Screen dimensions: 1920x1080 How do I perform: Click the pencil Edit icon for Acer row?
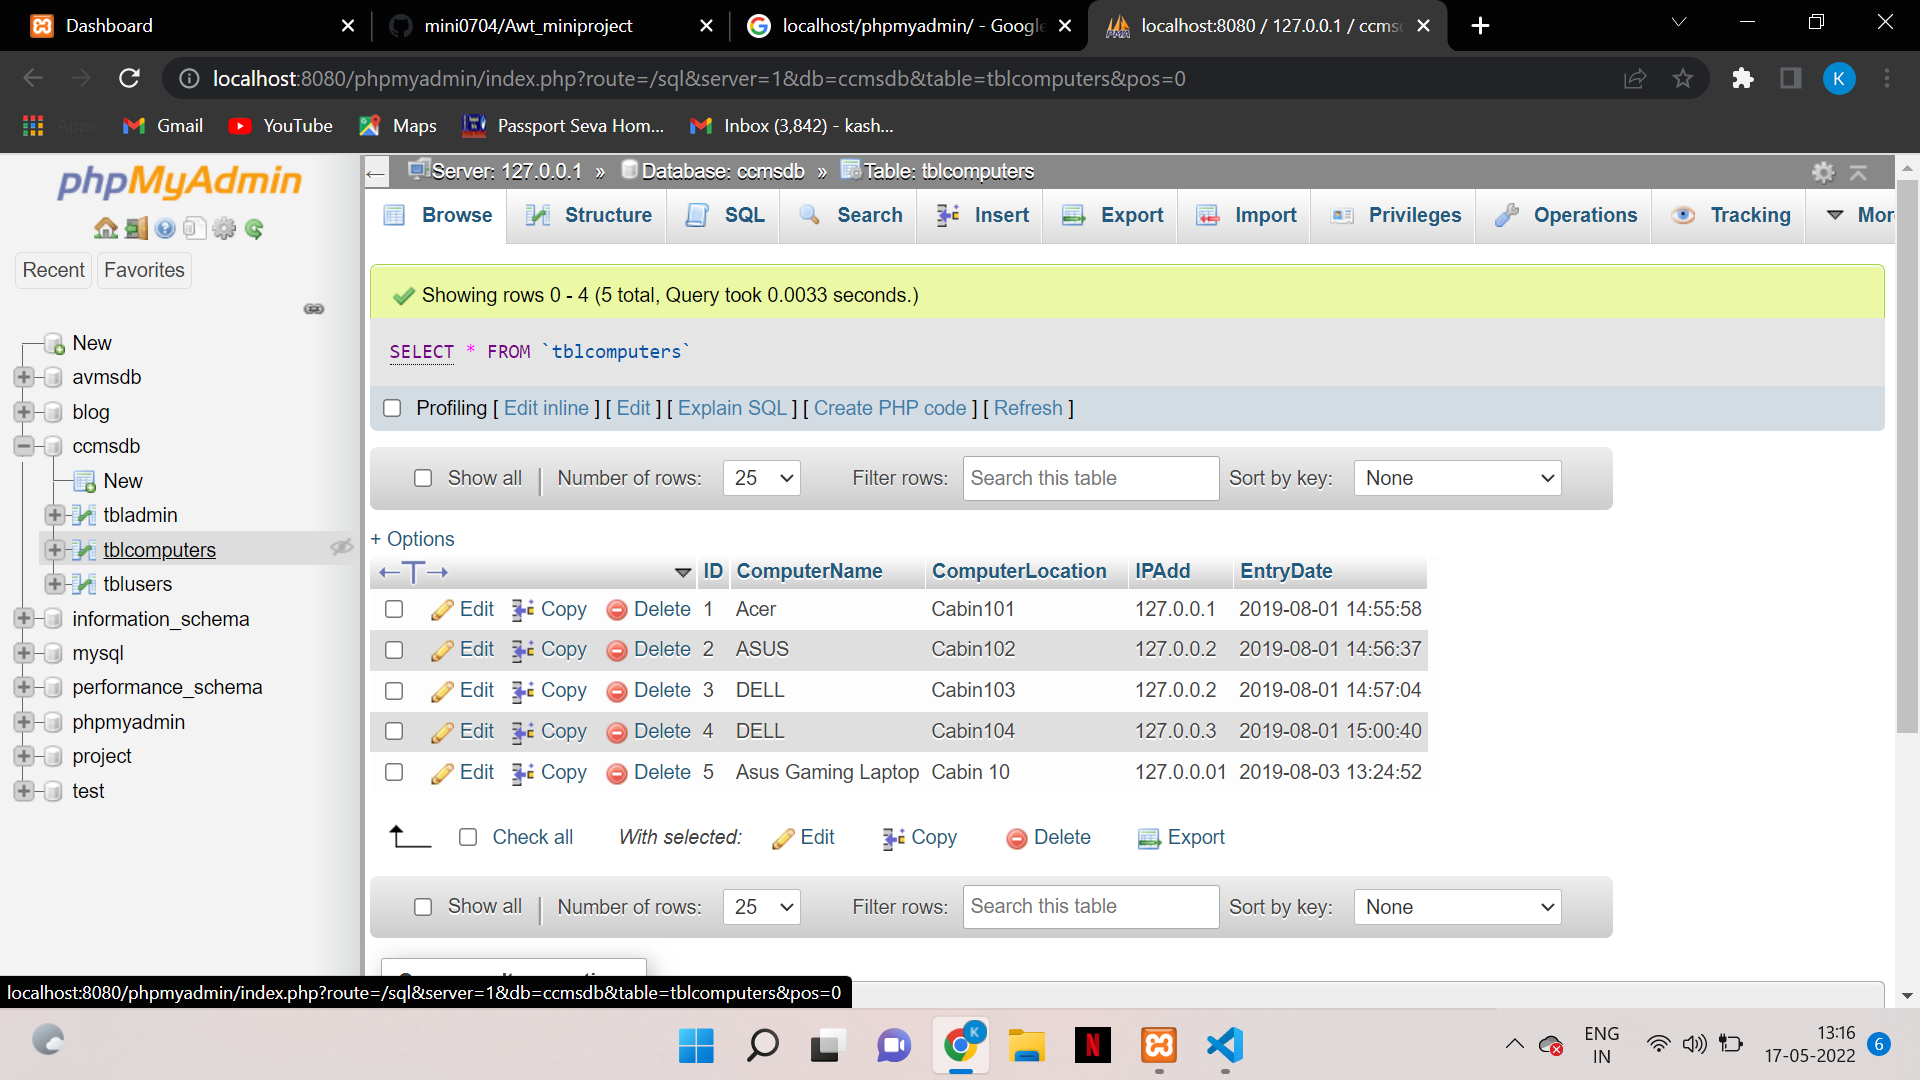pos(442,610)
